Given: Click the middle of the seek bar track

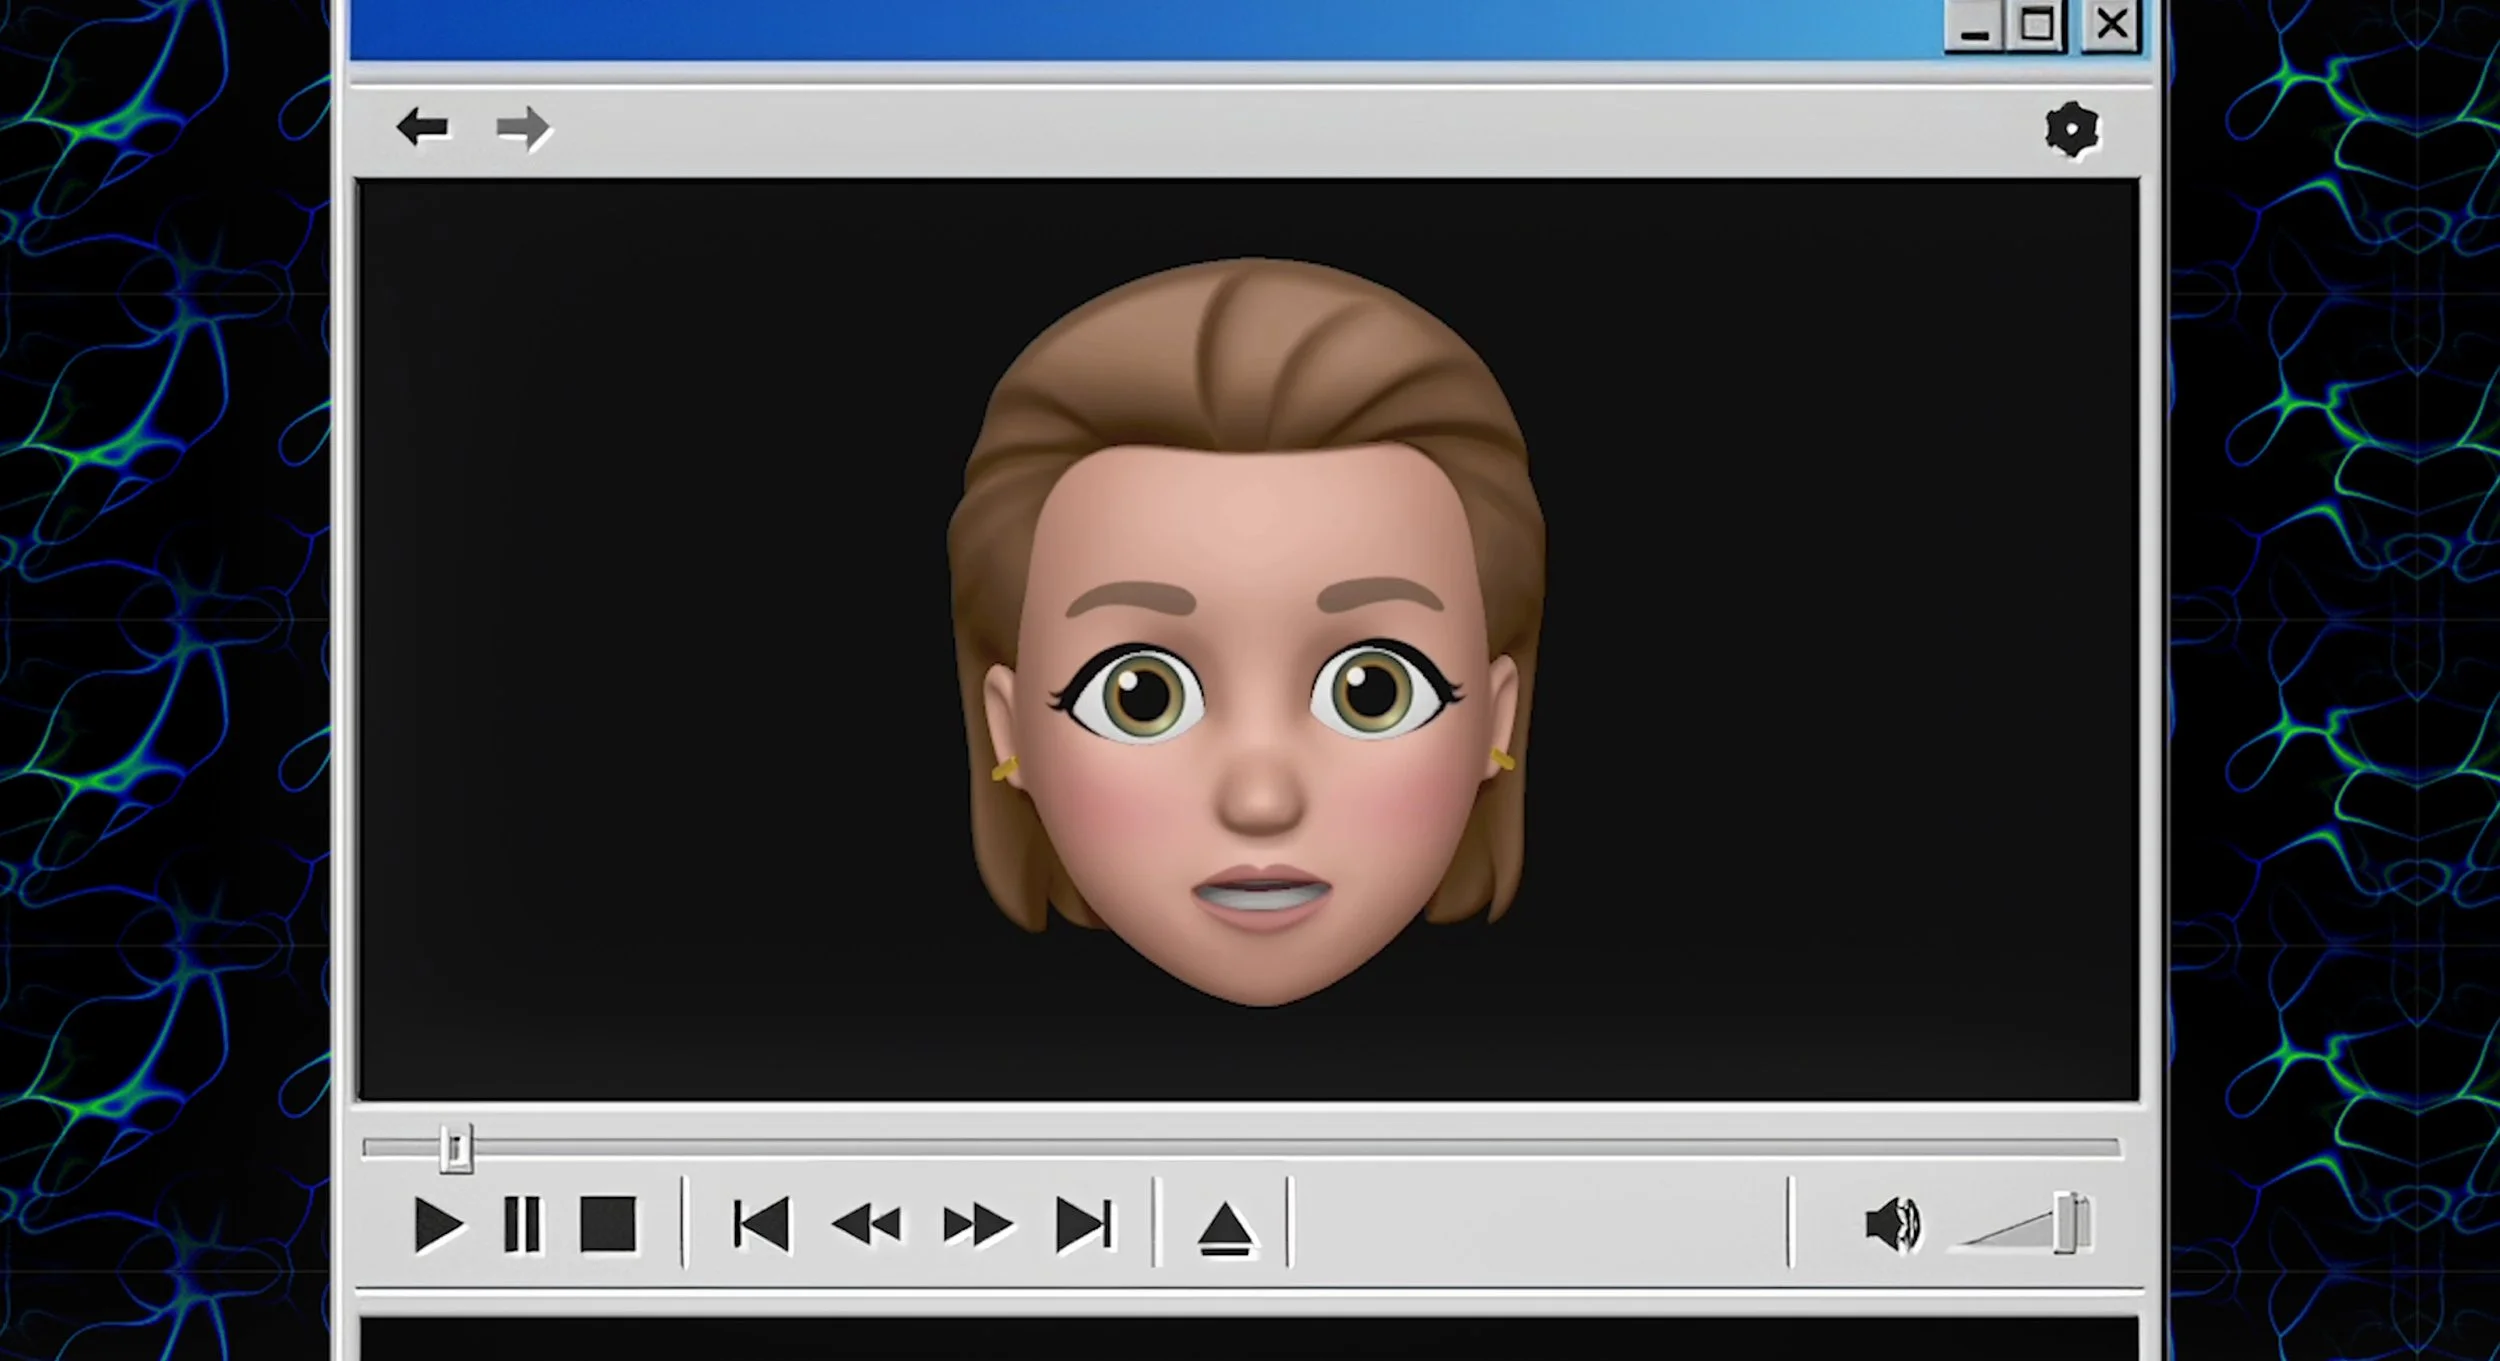Looking at the screenshot, I should point(1240,1148).
